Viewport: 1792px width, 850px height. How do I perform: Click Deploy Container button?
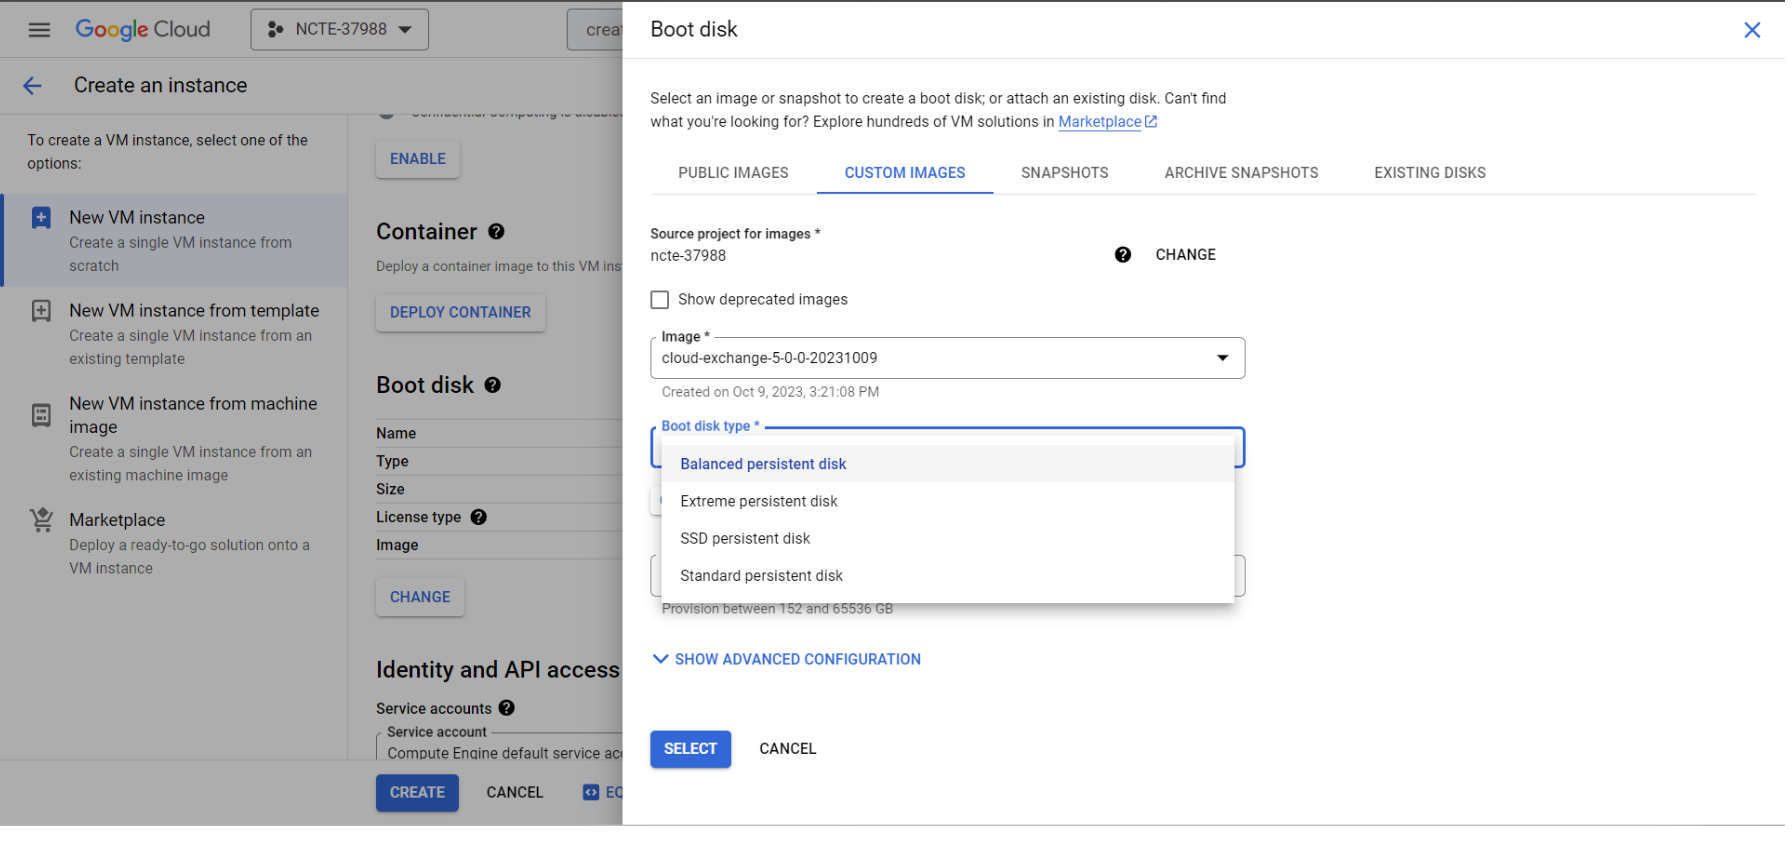coord(460,313)
